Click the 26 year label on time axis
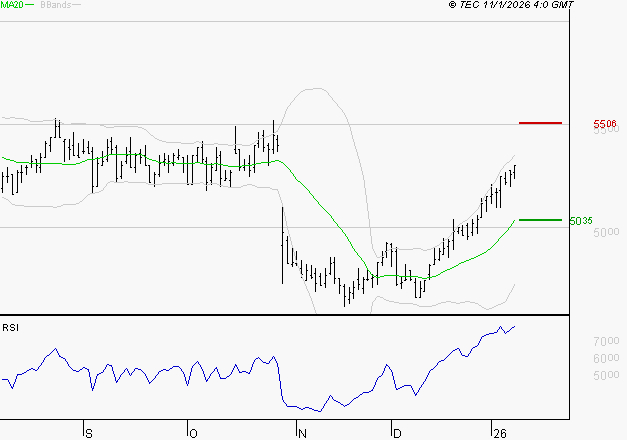627x440 pixels. click(x=500, y=434)
